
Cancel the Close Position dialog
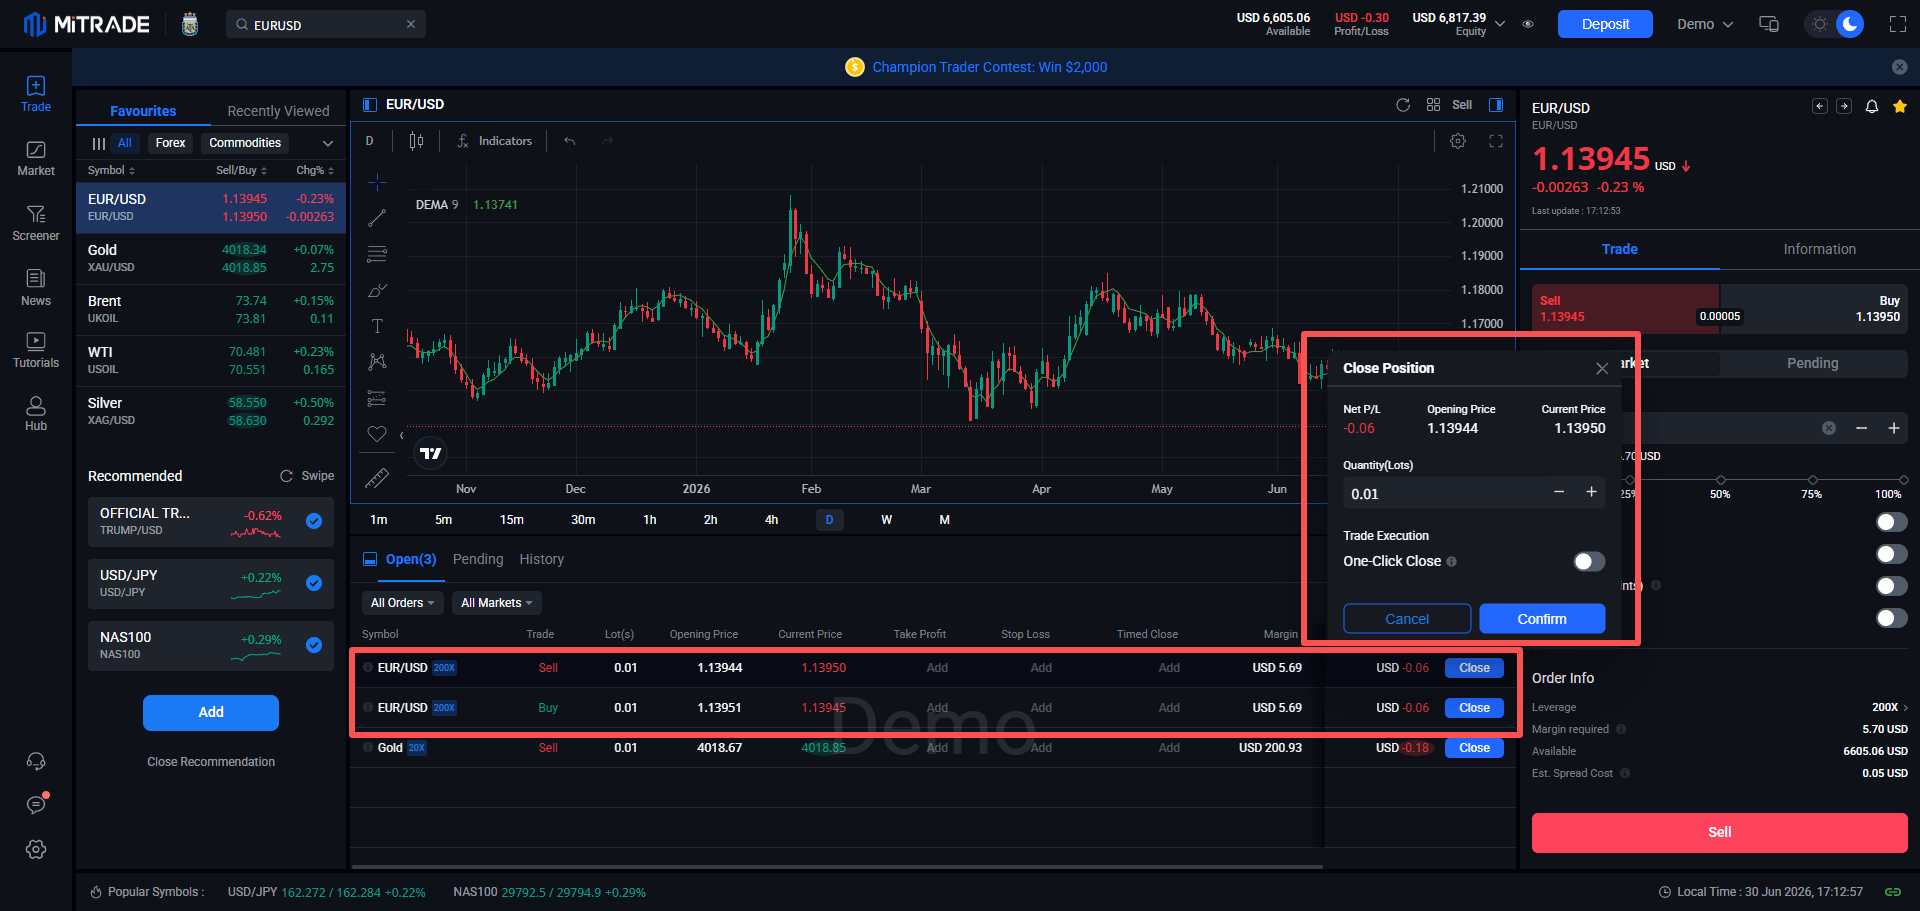[1407, 619]
